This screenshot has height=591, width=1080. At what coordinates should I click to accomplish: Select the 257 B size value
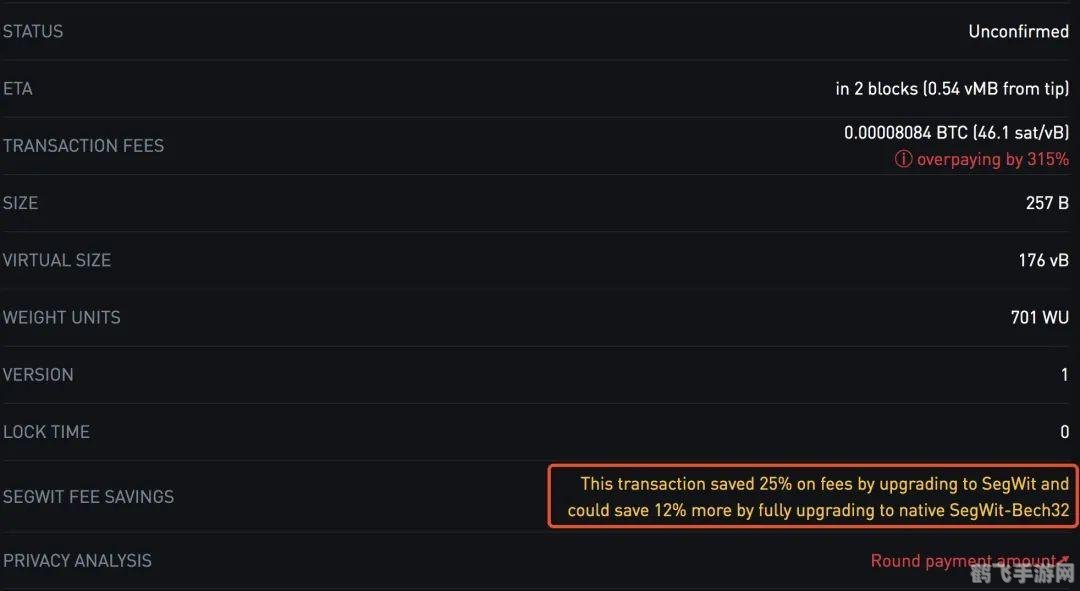coord(1047,203)
